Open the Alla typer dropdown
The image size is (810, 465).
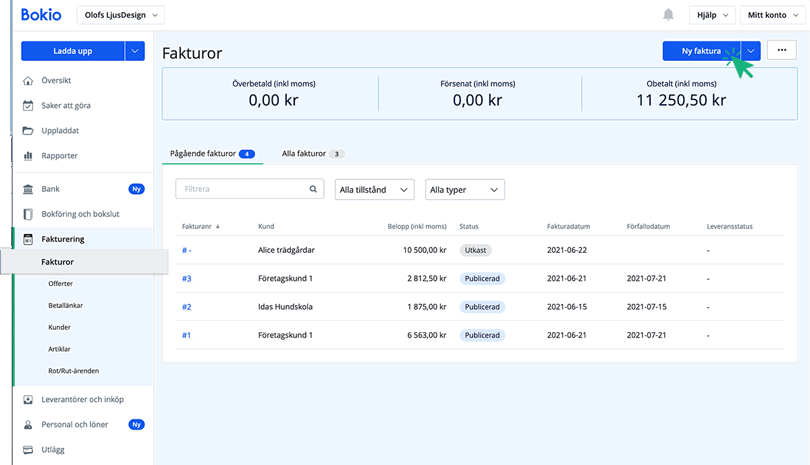464,189
